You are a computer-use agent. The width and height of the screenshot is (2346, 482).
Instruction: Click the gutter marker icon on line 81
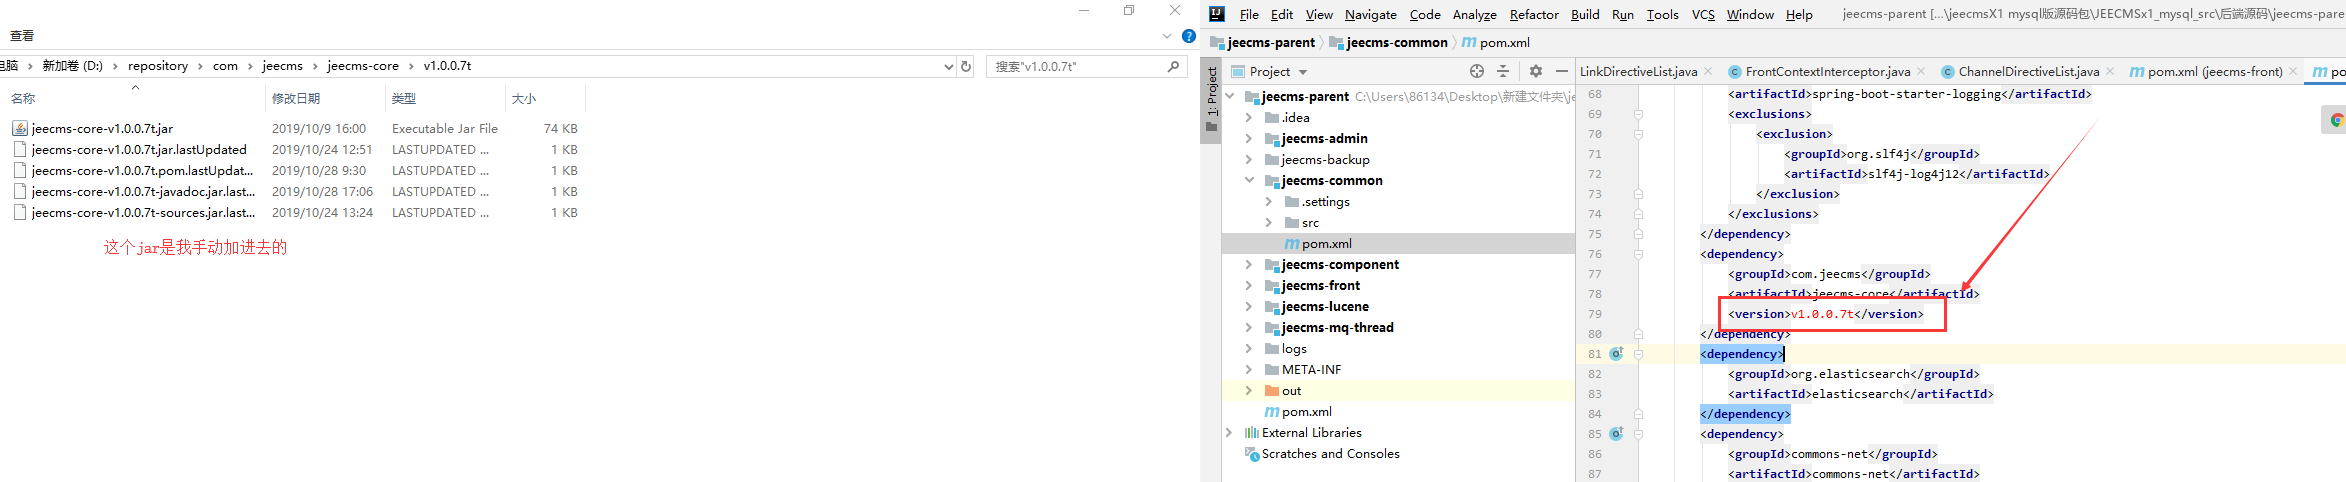(x=1616, y=354)
